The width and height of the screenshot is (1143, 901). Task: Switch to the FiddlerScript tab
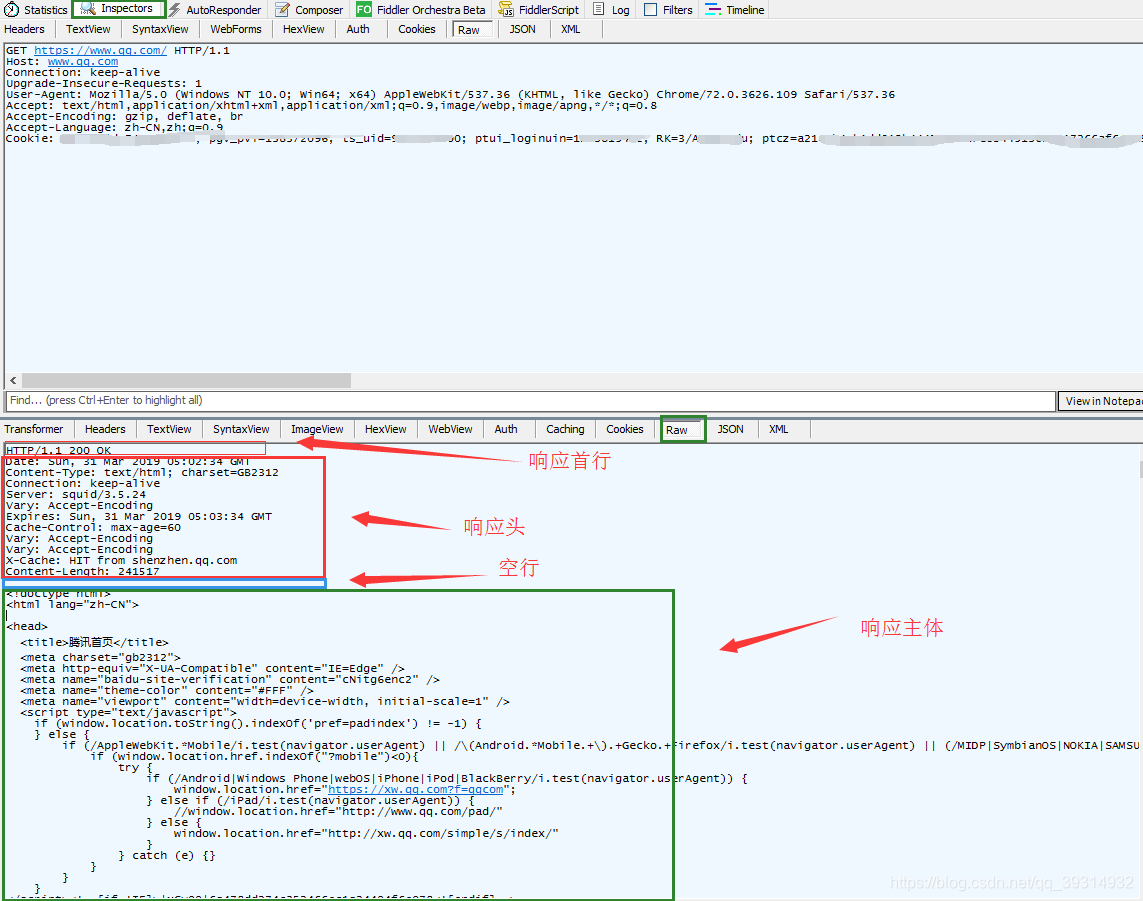click(x=548, y=10)
